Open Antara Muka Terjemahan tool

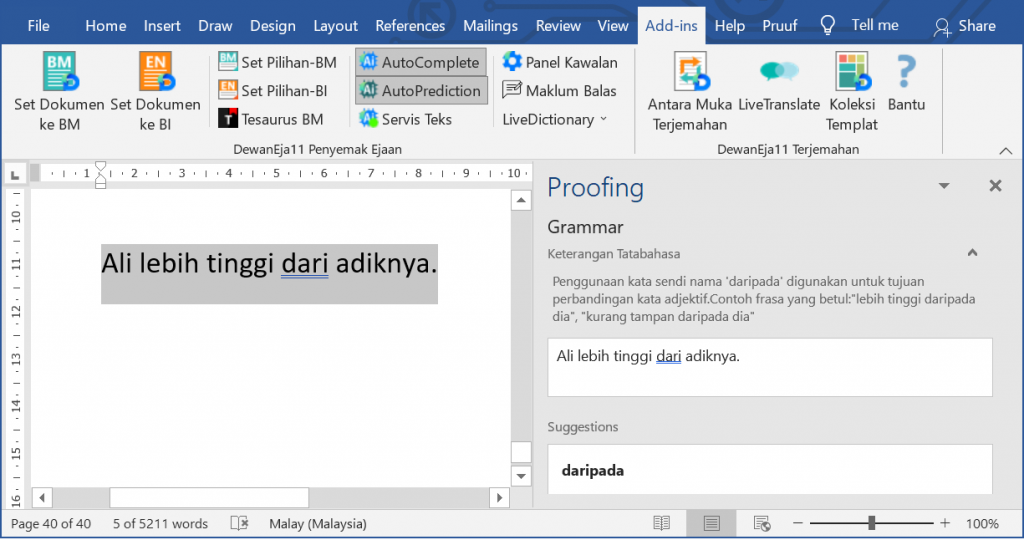[x=689, y=72]
